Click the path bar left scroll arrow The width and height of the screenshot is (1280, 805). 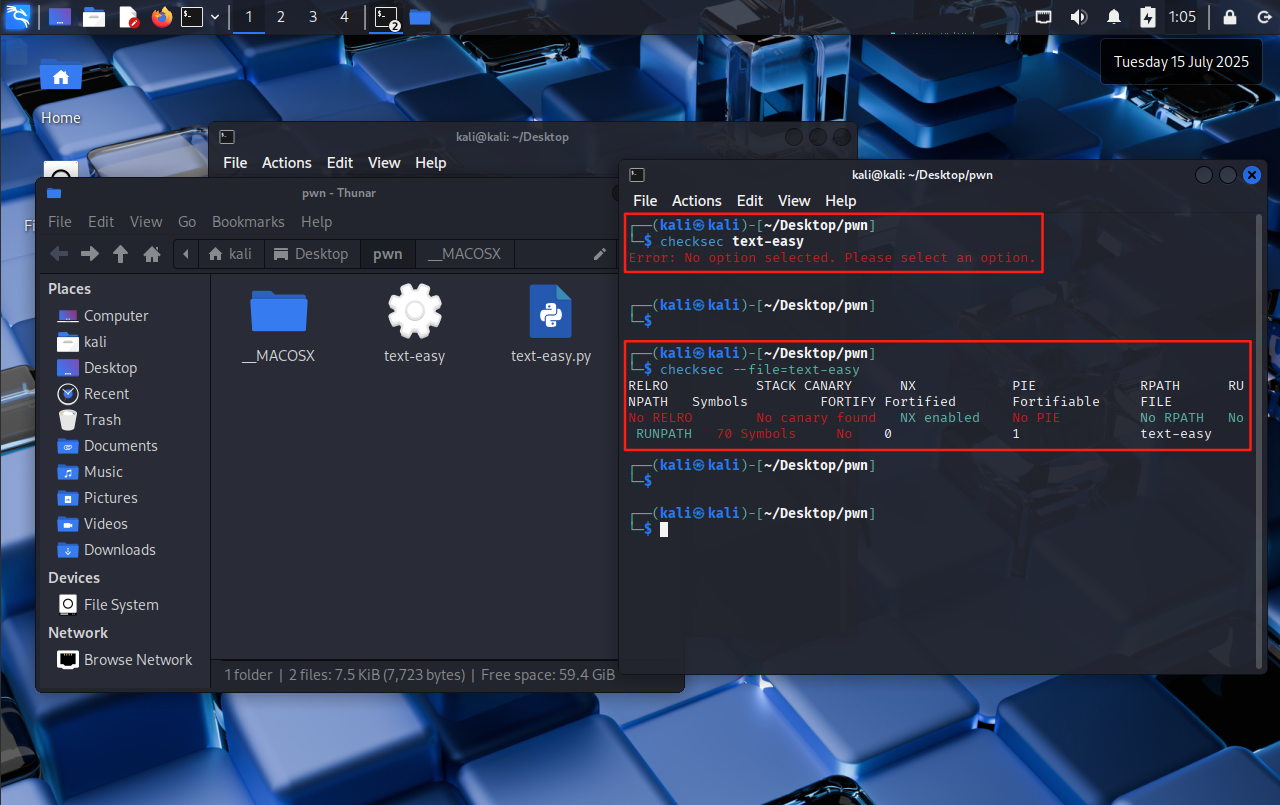coord(186,254)
